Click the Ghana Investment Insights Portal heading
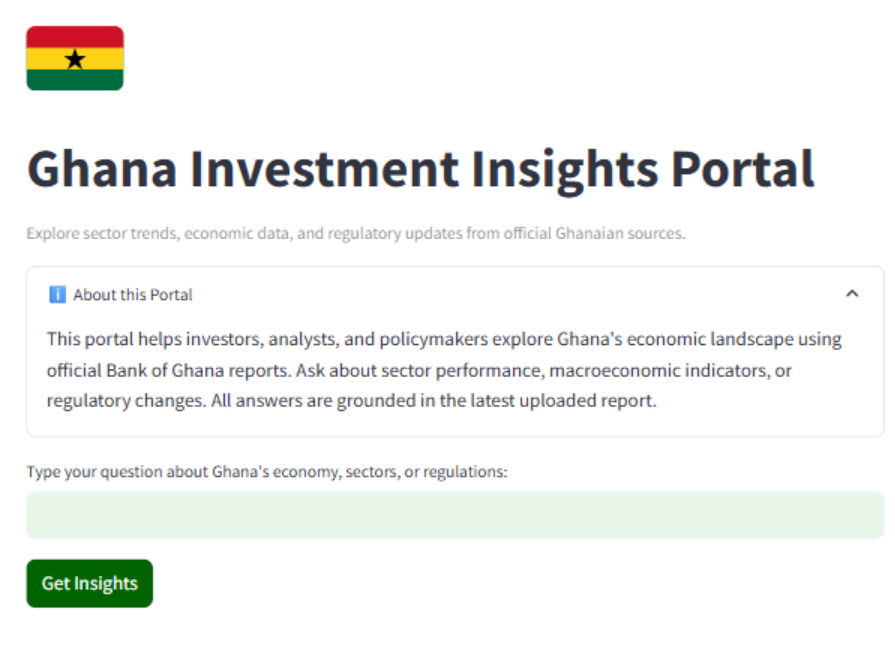This screenshot has height=670, width=895. point(421,169)
